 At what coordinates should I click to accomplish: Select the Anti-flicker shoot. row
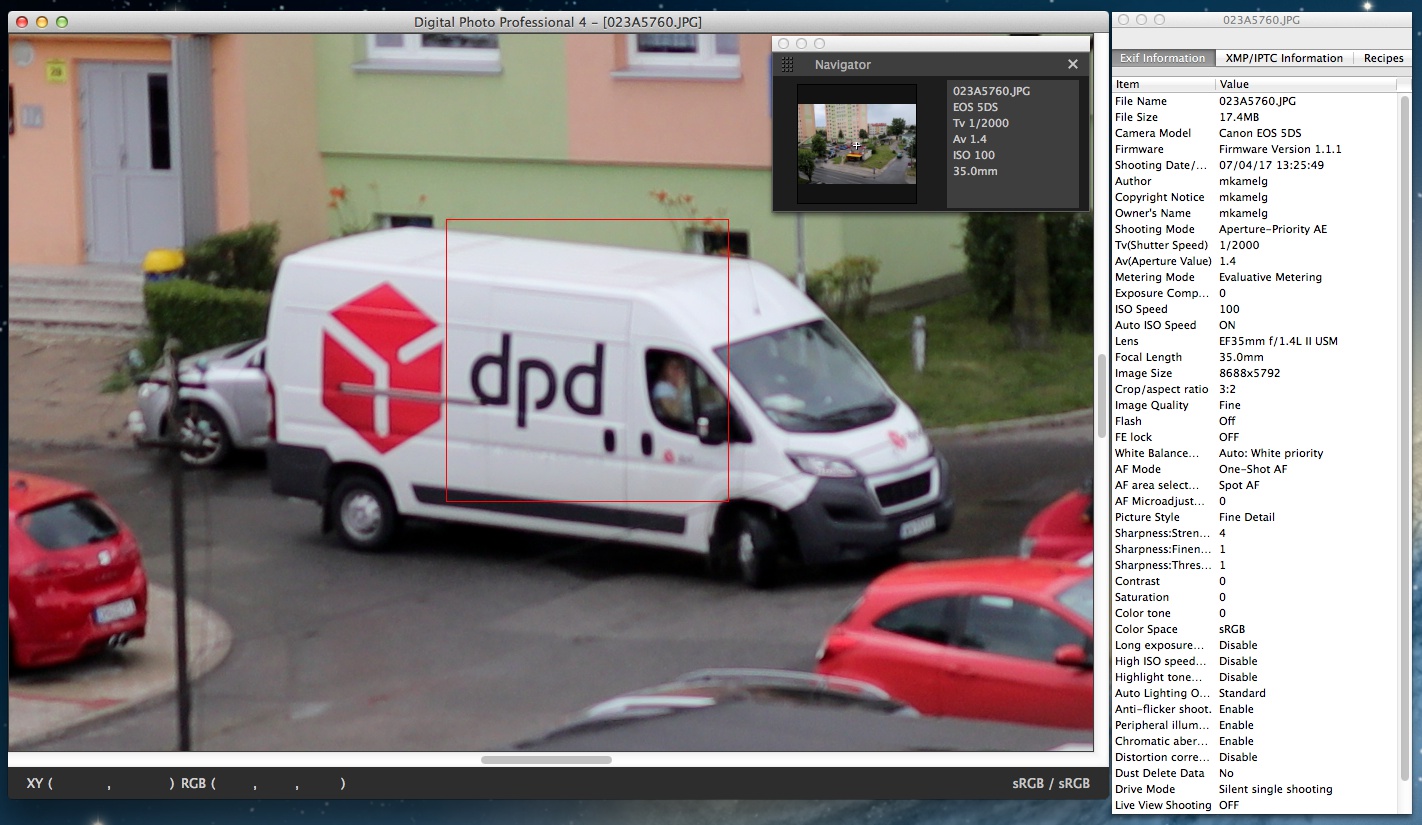click(x=1255, y=709)
